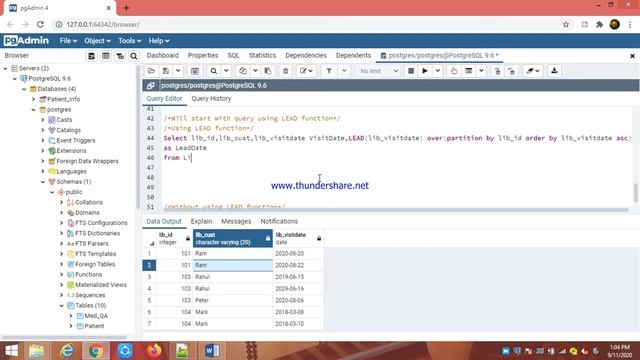Screen dimensions: 640x360
Task: Open Save options dropdown arrow
Action: (x=178, y=71)
